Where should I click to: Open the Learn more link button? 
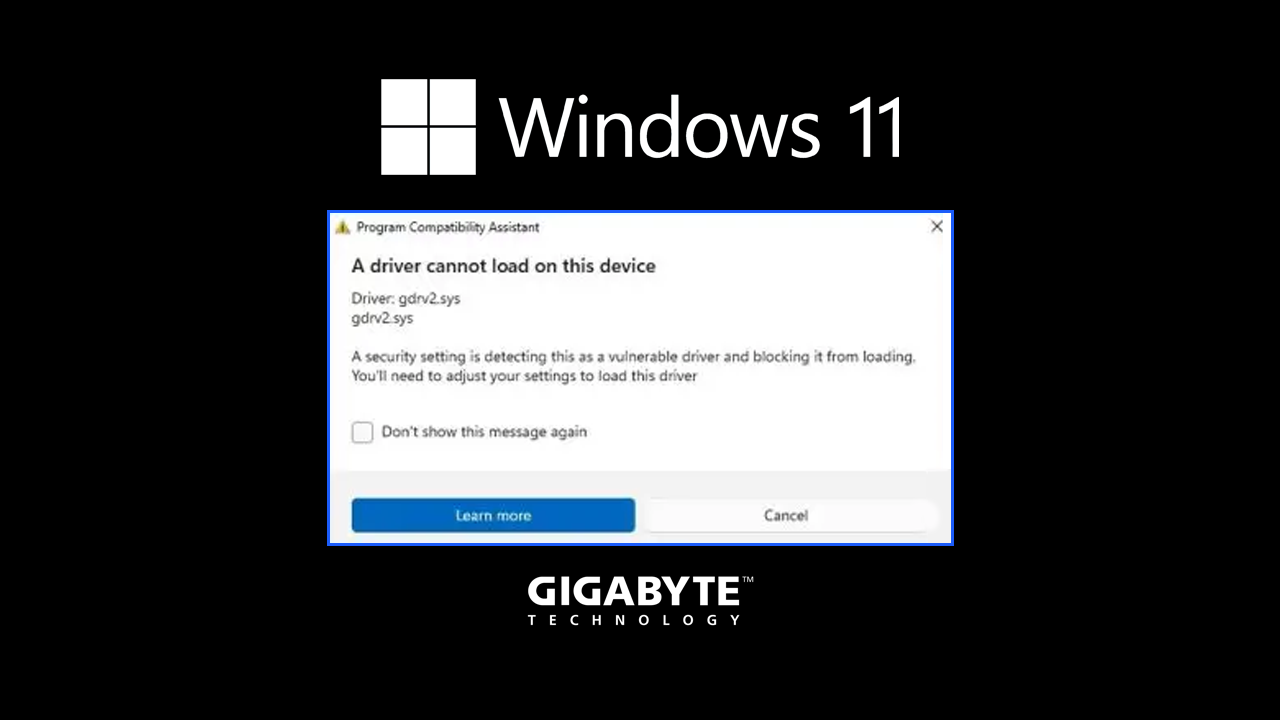tap(493, 515)
